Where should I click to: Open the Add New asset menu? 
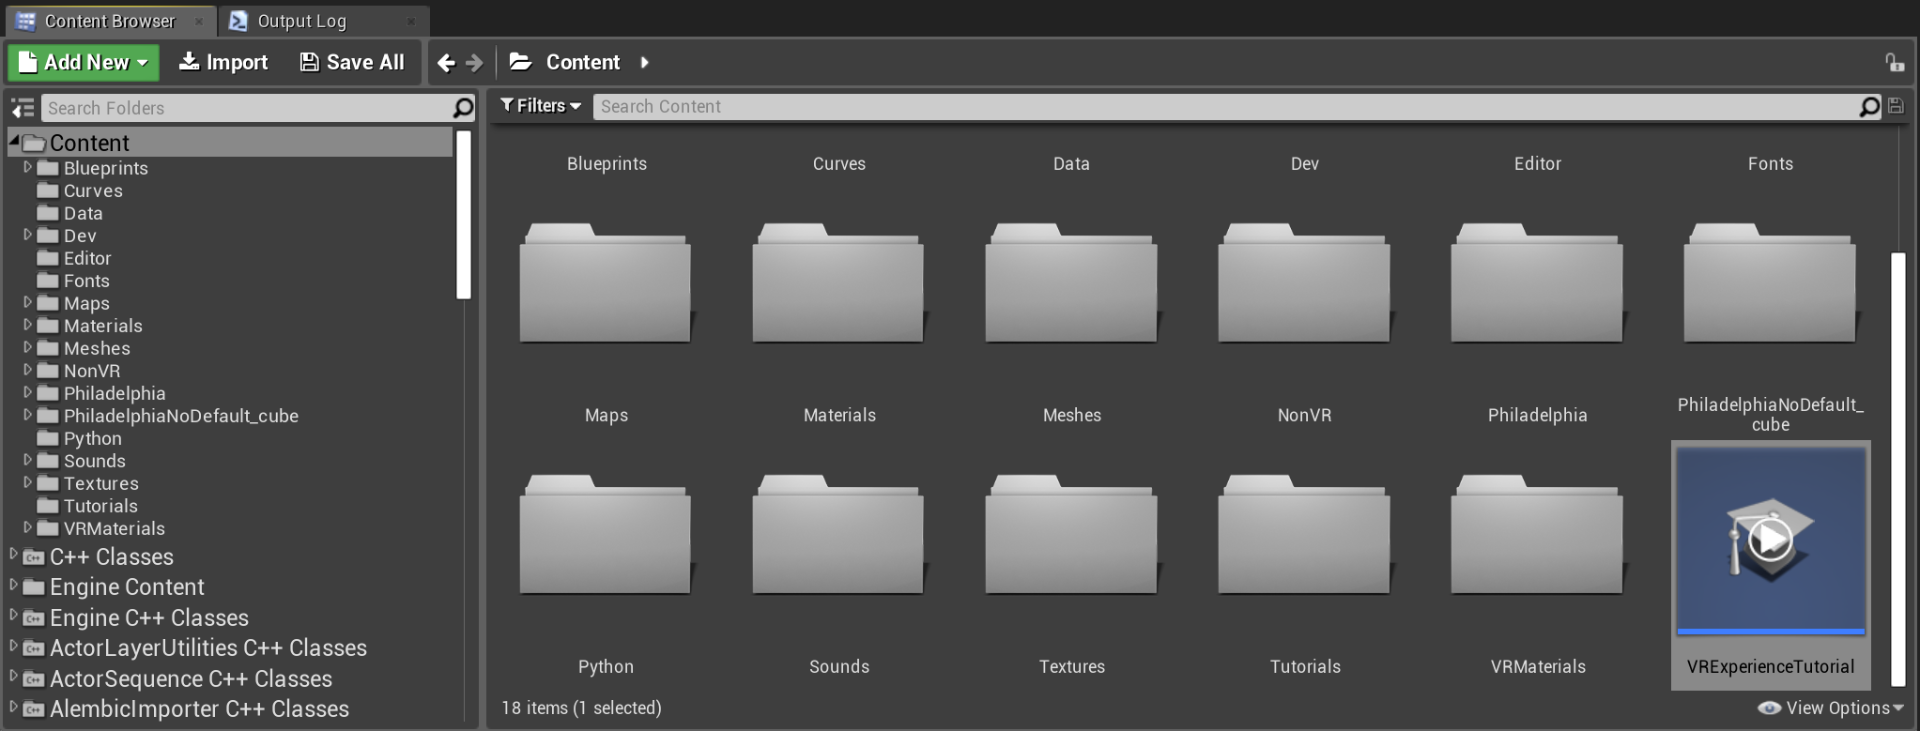(83, 62)
